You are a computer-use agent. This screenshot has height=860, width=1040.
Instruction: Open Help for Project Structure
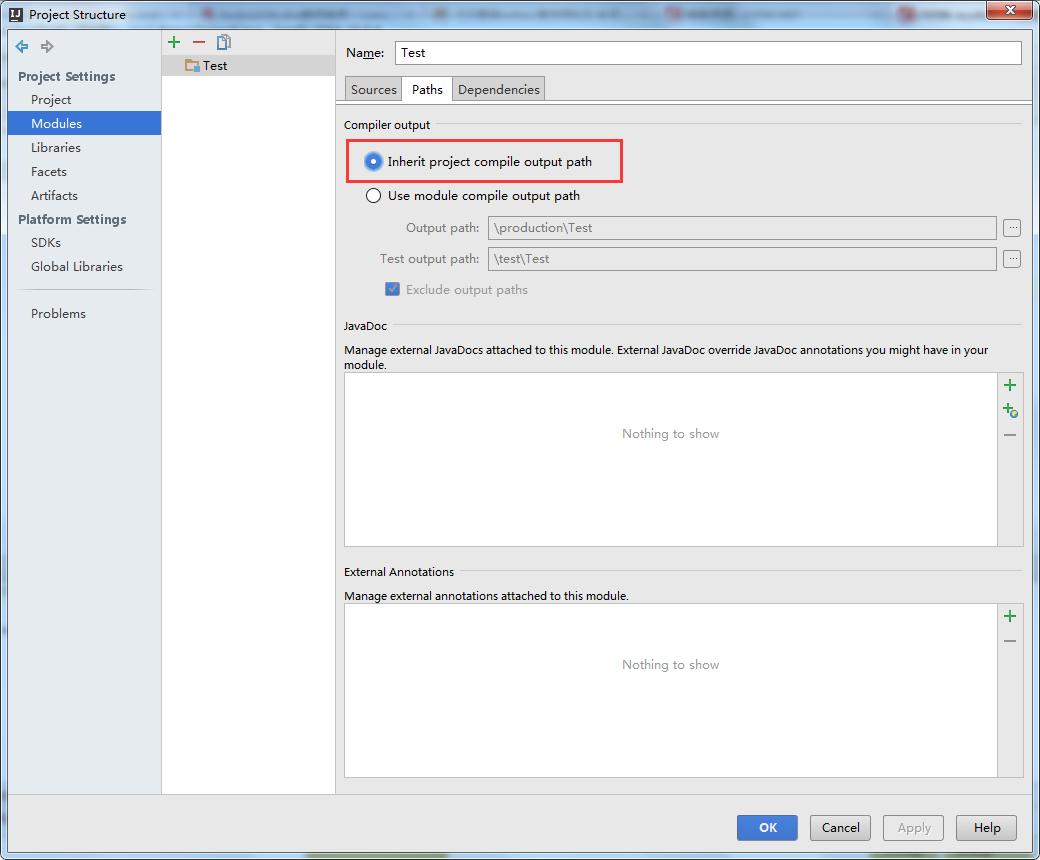click(986, 827)
